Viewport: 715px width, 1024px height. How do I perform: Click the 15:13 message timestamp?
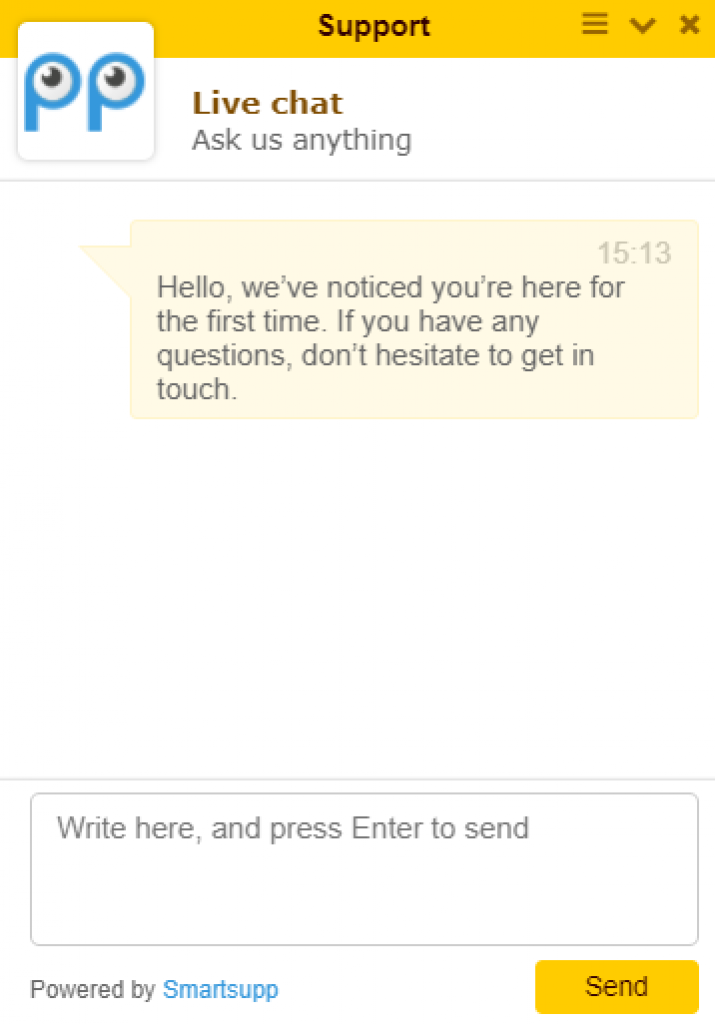[x=634, y=253]
